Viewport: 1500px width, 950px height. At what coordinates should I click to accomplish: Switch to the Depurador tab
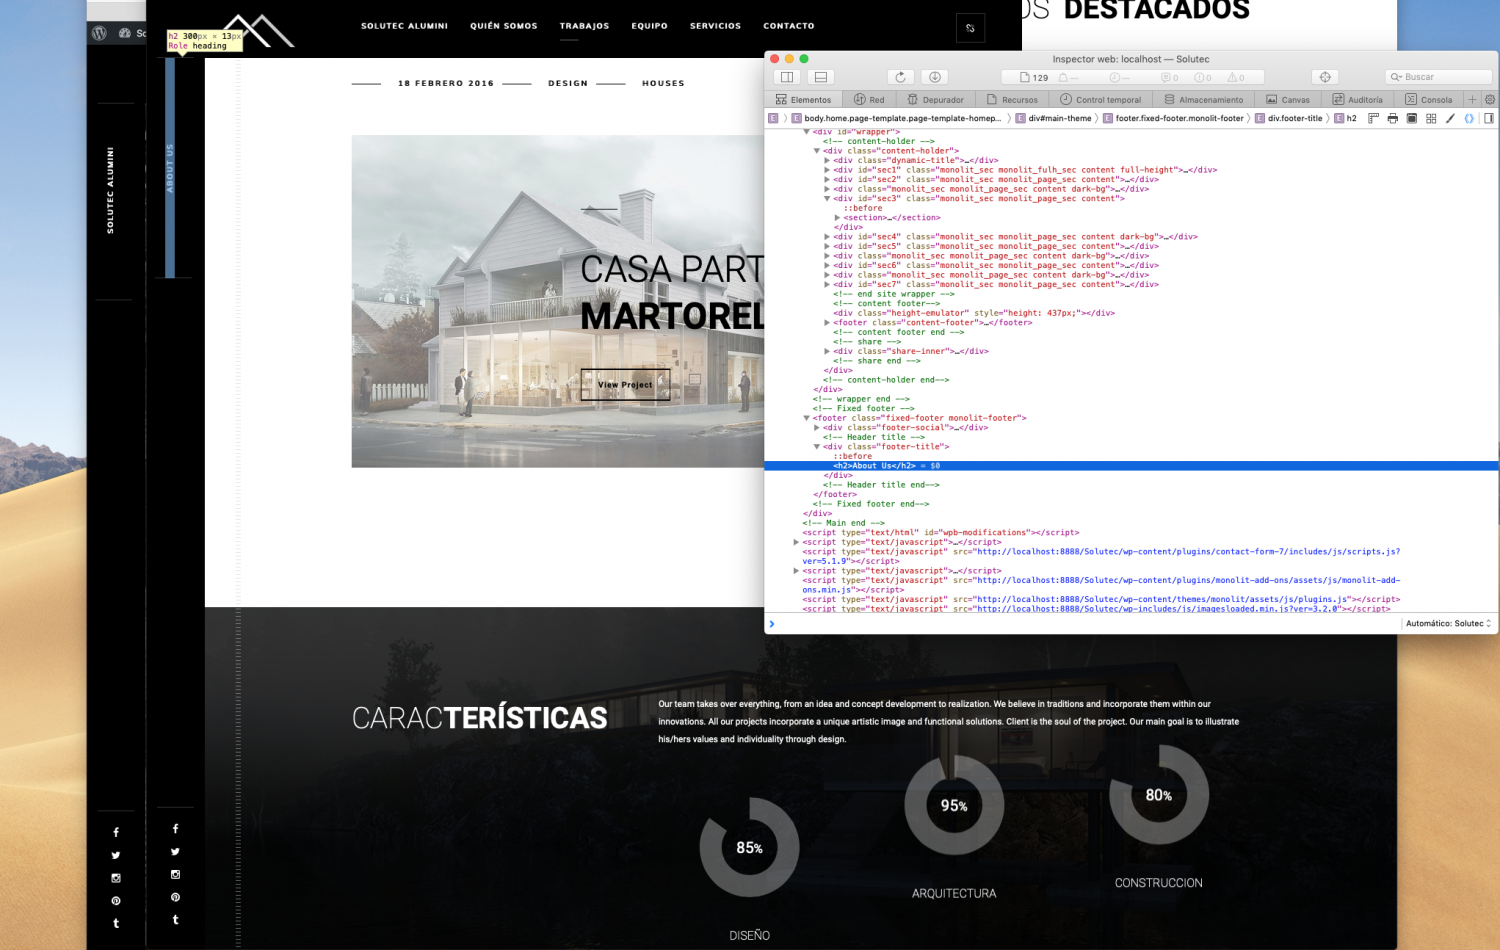point(935,99)
